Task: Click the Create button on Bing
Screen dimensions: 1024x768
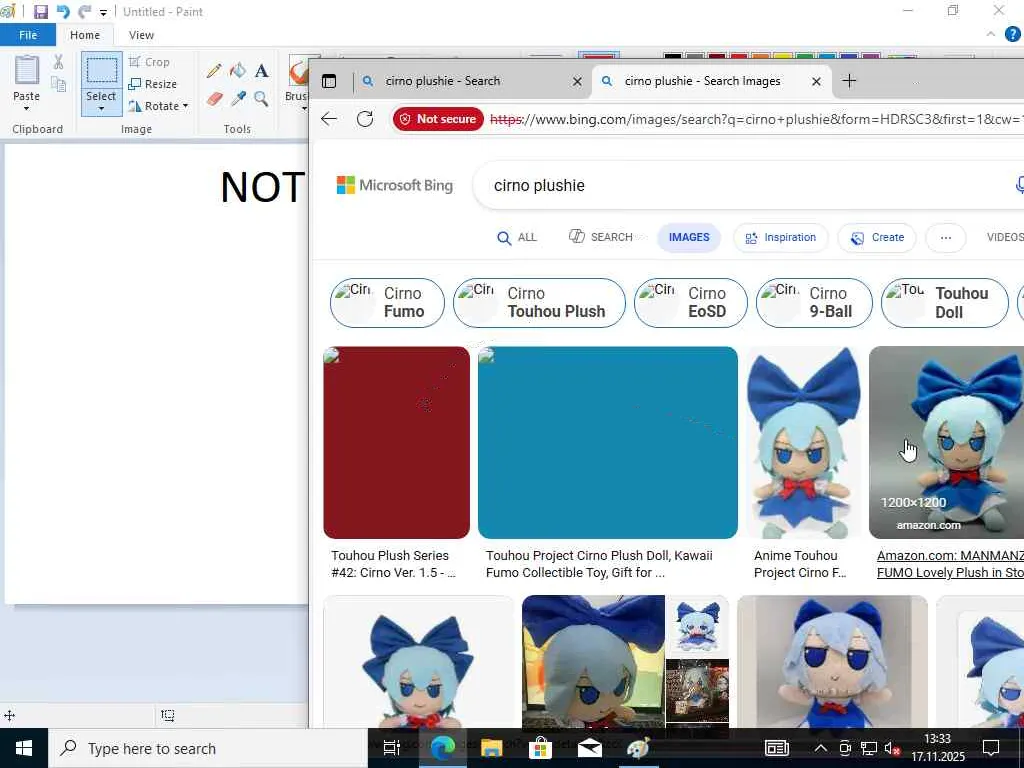Action: 877,238
